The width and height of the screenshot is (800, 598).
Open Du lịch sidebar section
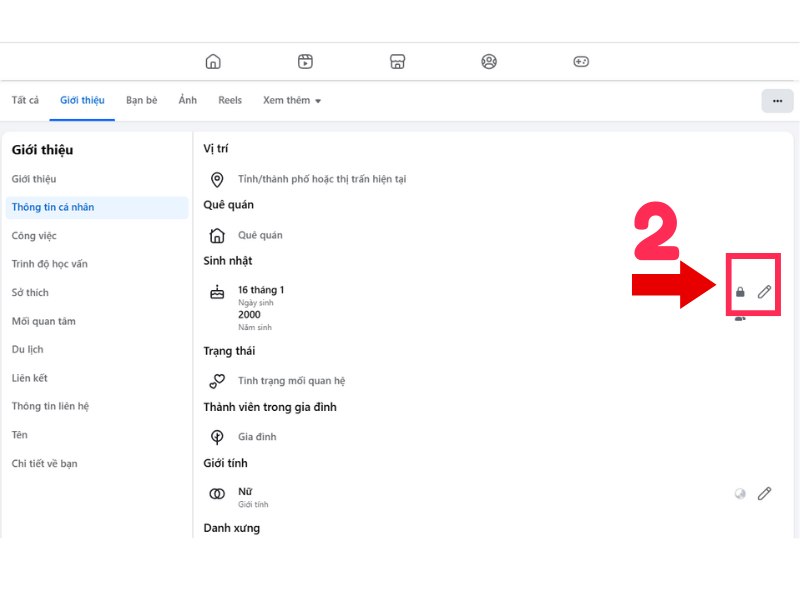[28, 350]
